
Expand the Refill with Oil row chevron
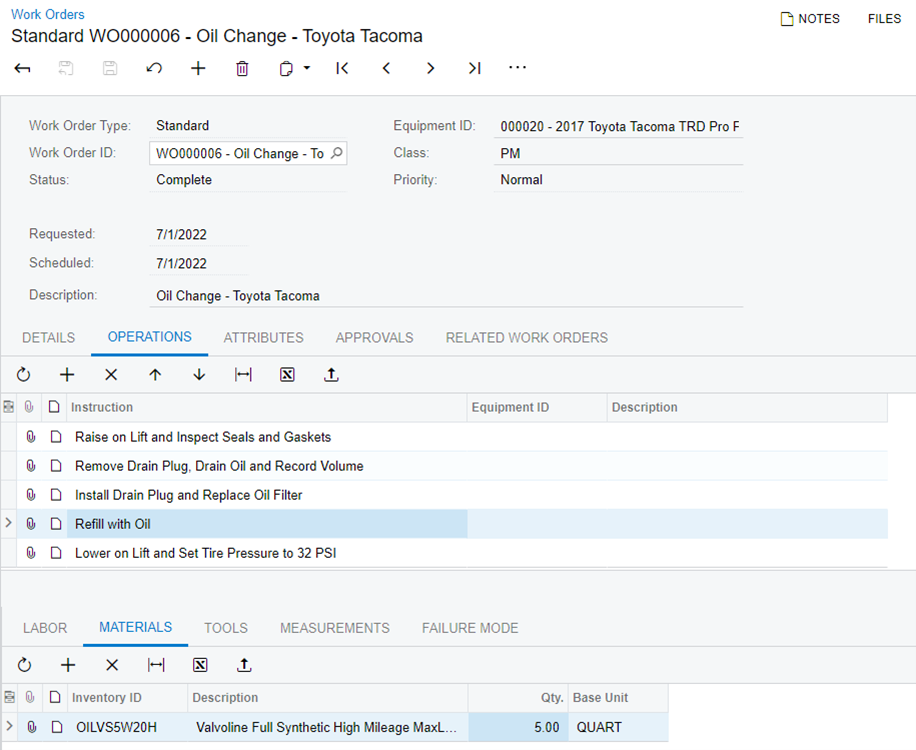(8, 523)
